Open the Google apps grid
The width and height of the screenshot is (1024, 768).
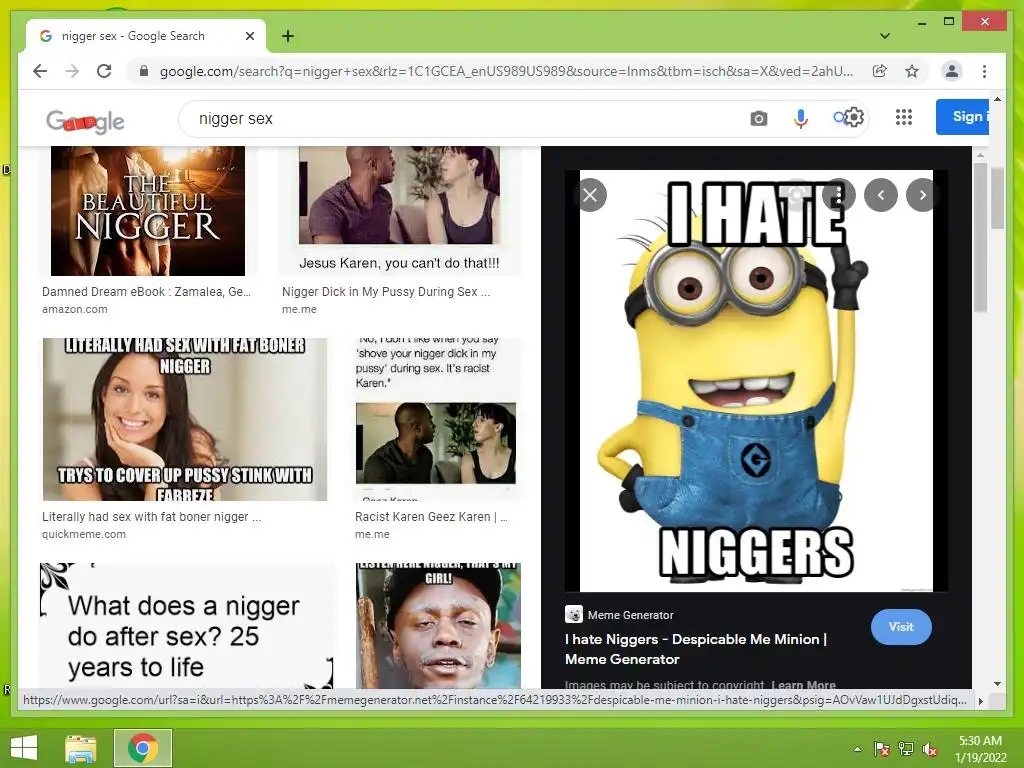[904, 118]
